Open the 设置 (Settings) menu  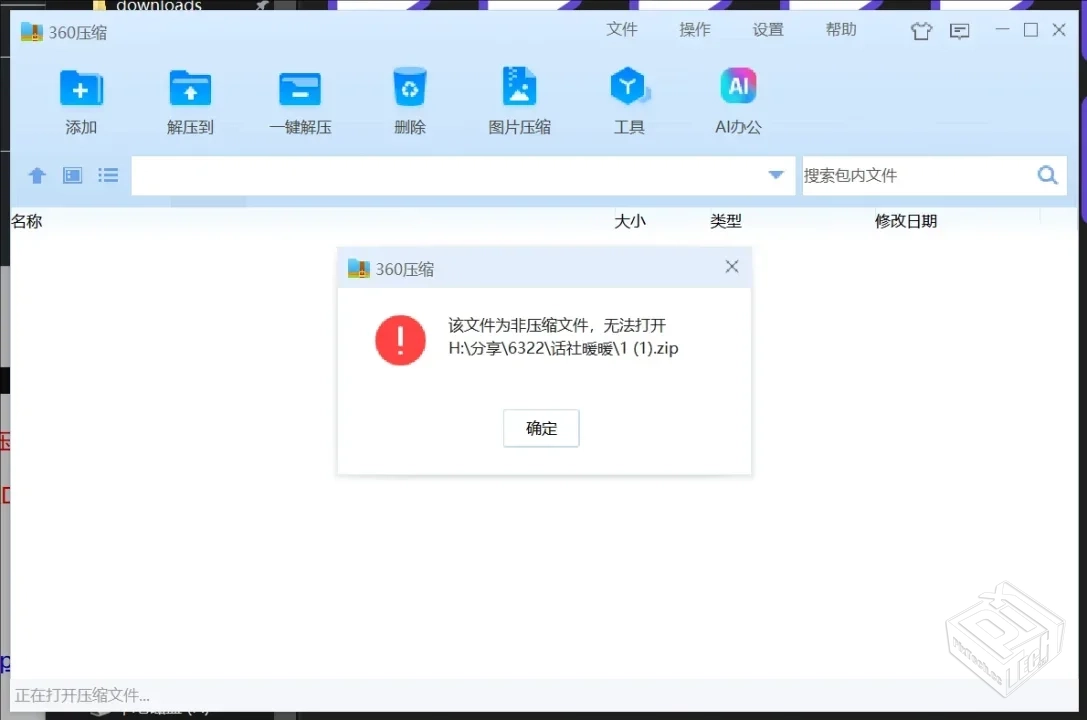click(x=767, y=30)
